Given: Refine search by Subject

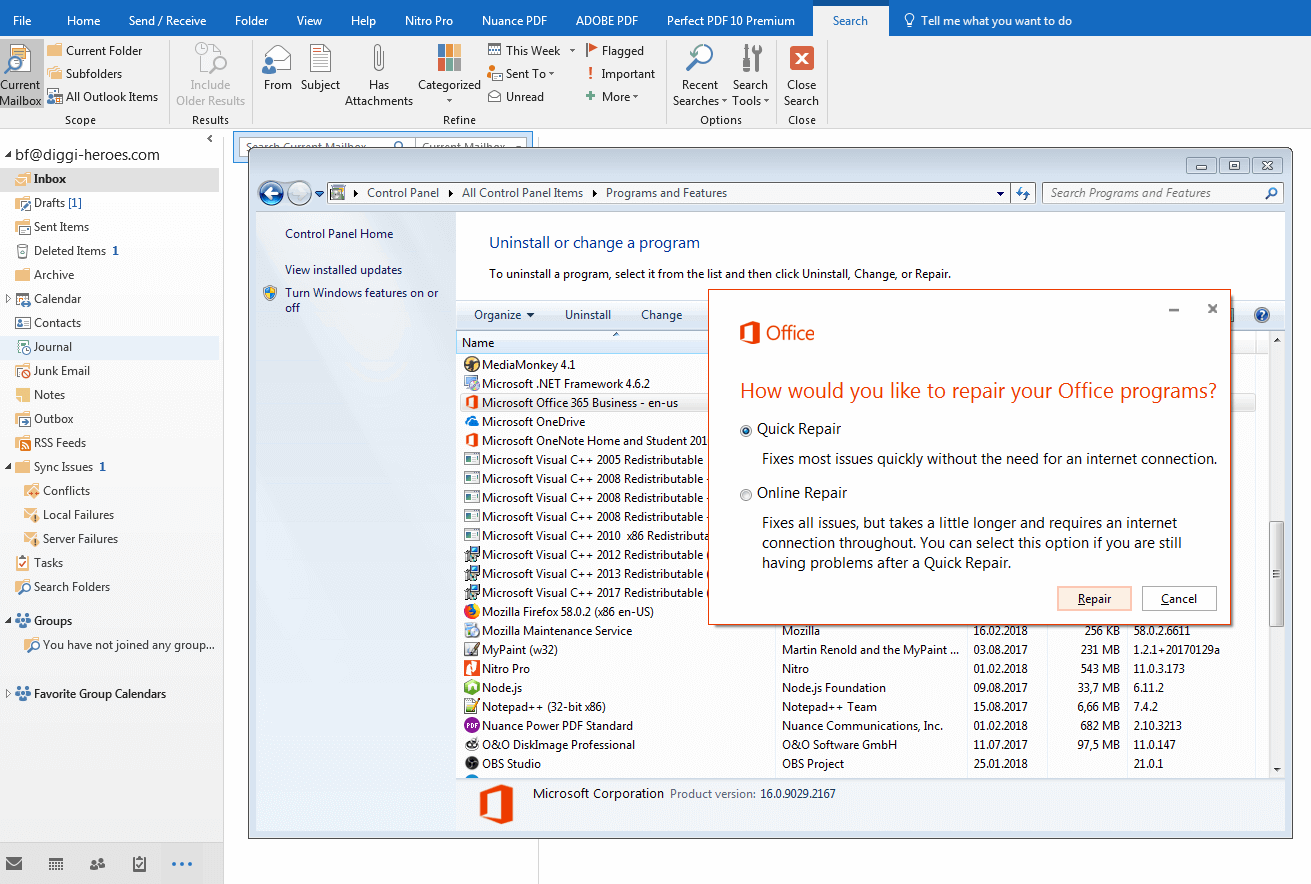Looking at the screenshot, I should pyautogui.click(x=320, y=68).
